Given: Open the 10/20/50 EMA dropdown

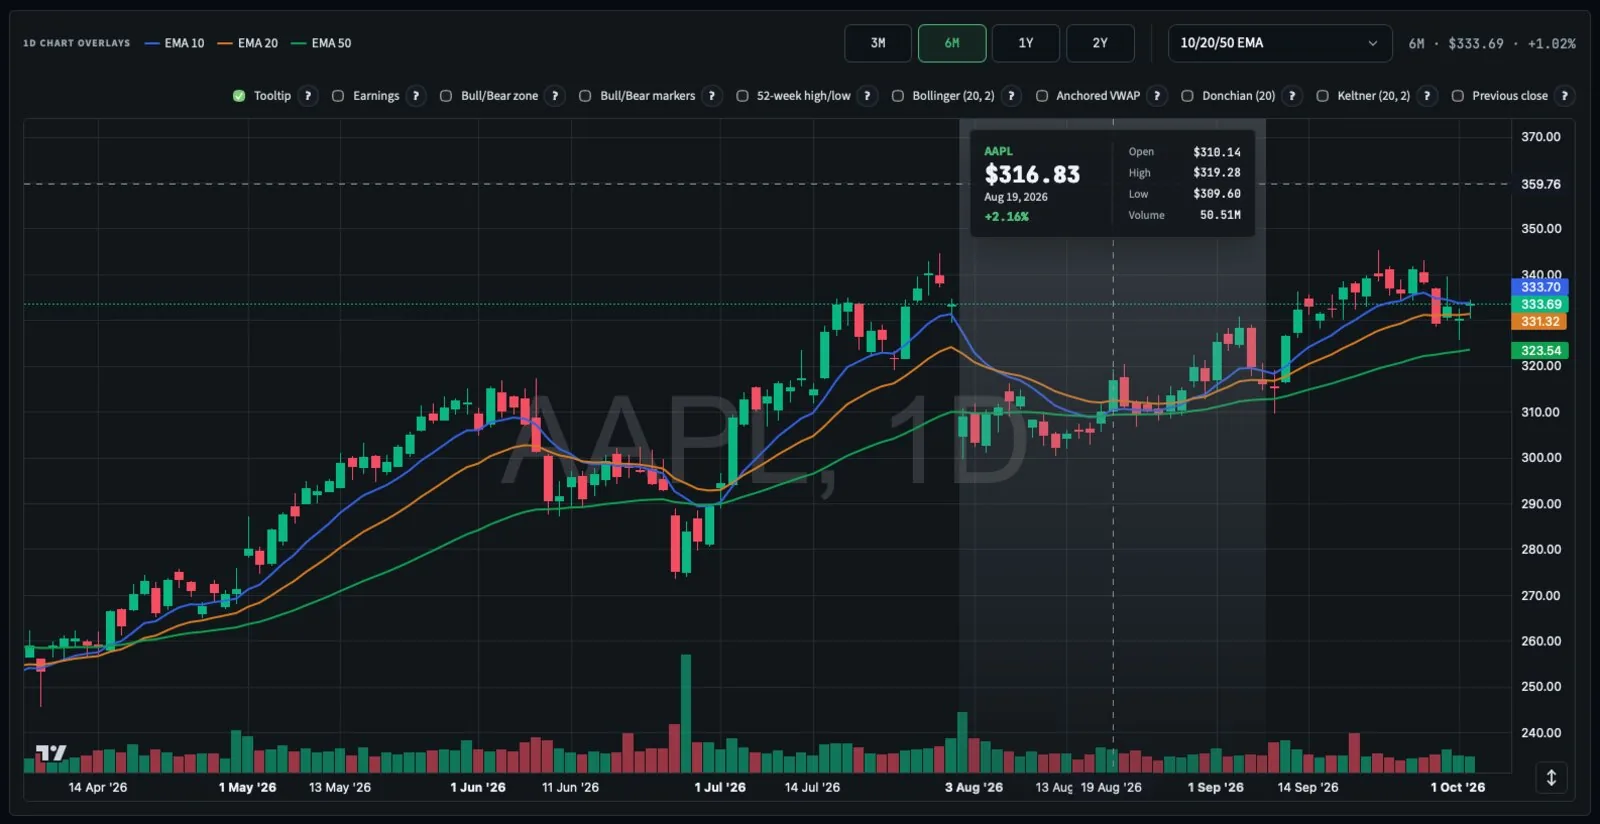Looking at the screenshot, I should pyautogui.click(x=1280, y=43).
